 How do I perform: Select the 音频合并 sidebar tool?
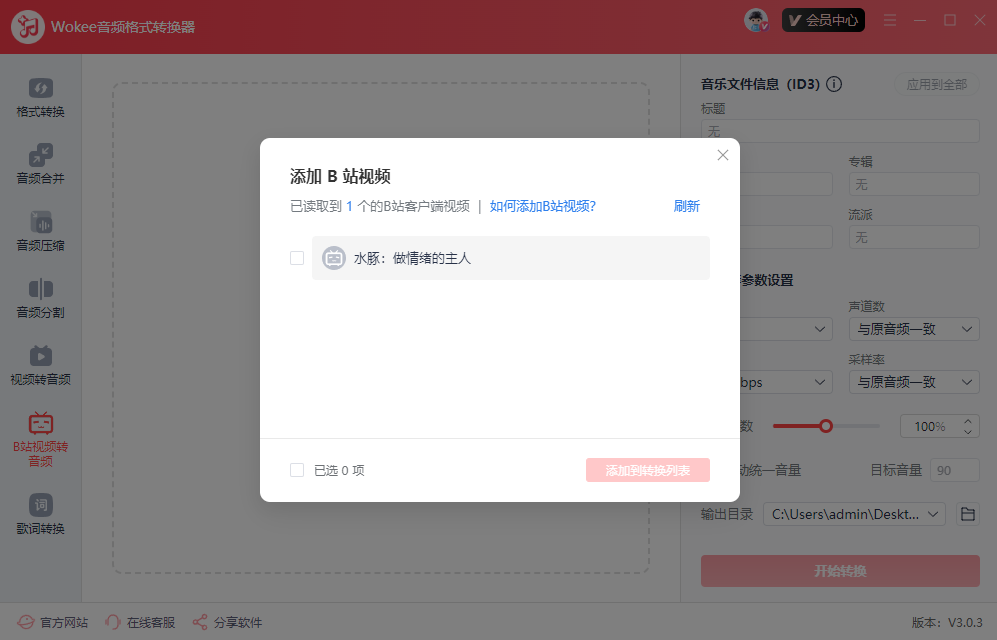tap(41, 164)
